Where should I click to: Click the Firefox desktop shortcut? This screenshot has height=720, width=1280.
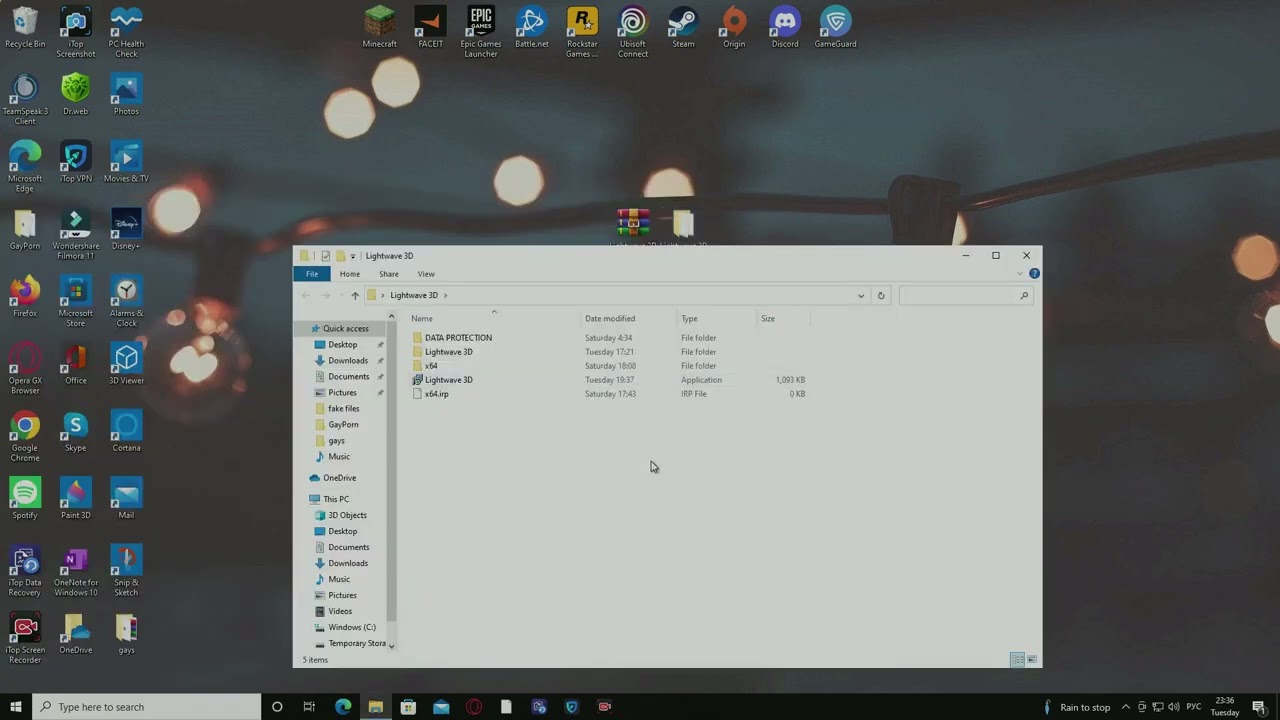[x=25, y=297]
